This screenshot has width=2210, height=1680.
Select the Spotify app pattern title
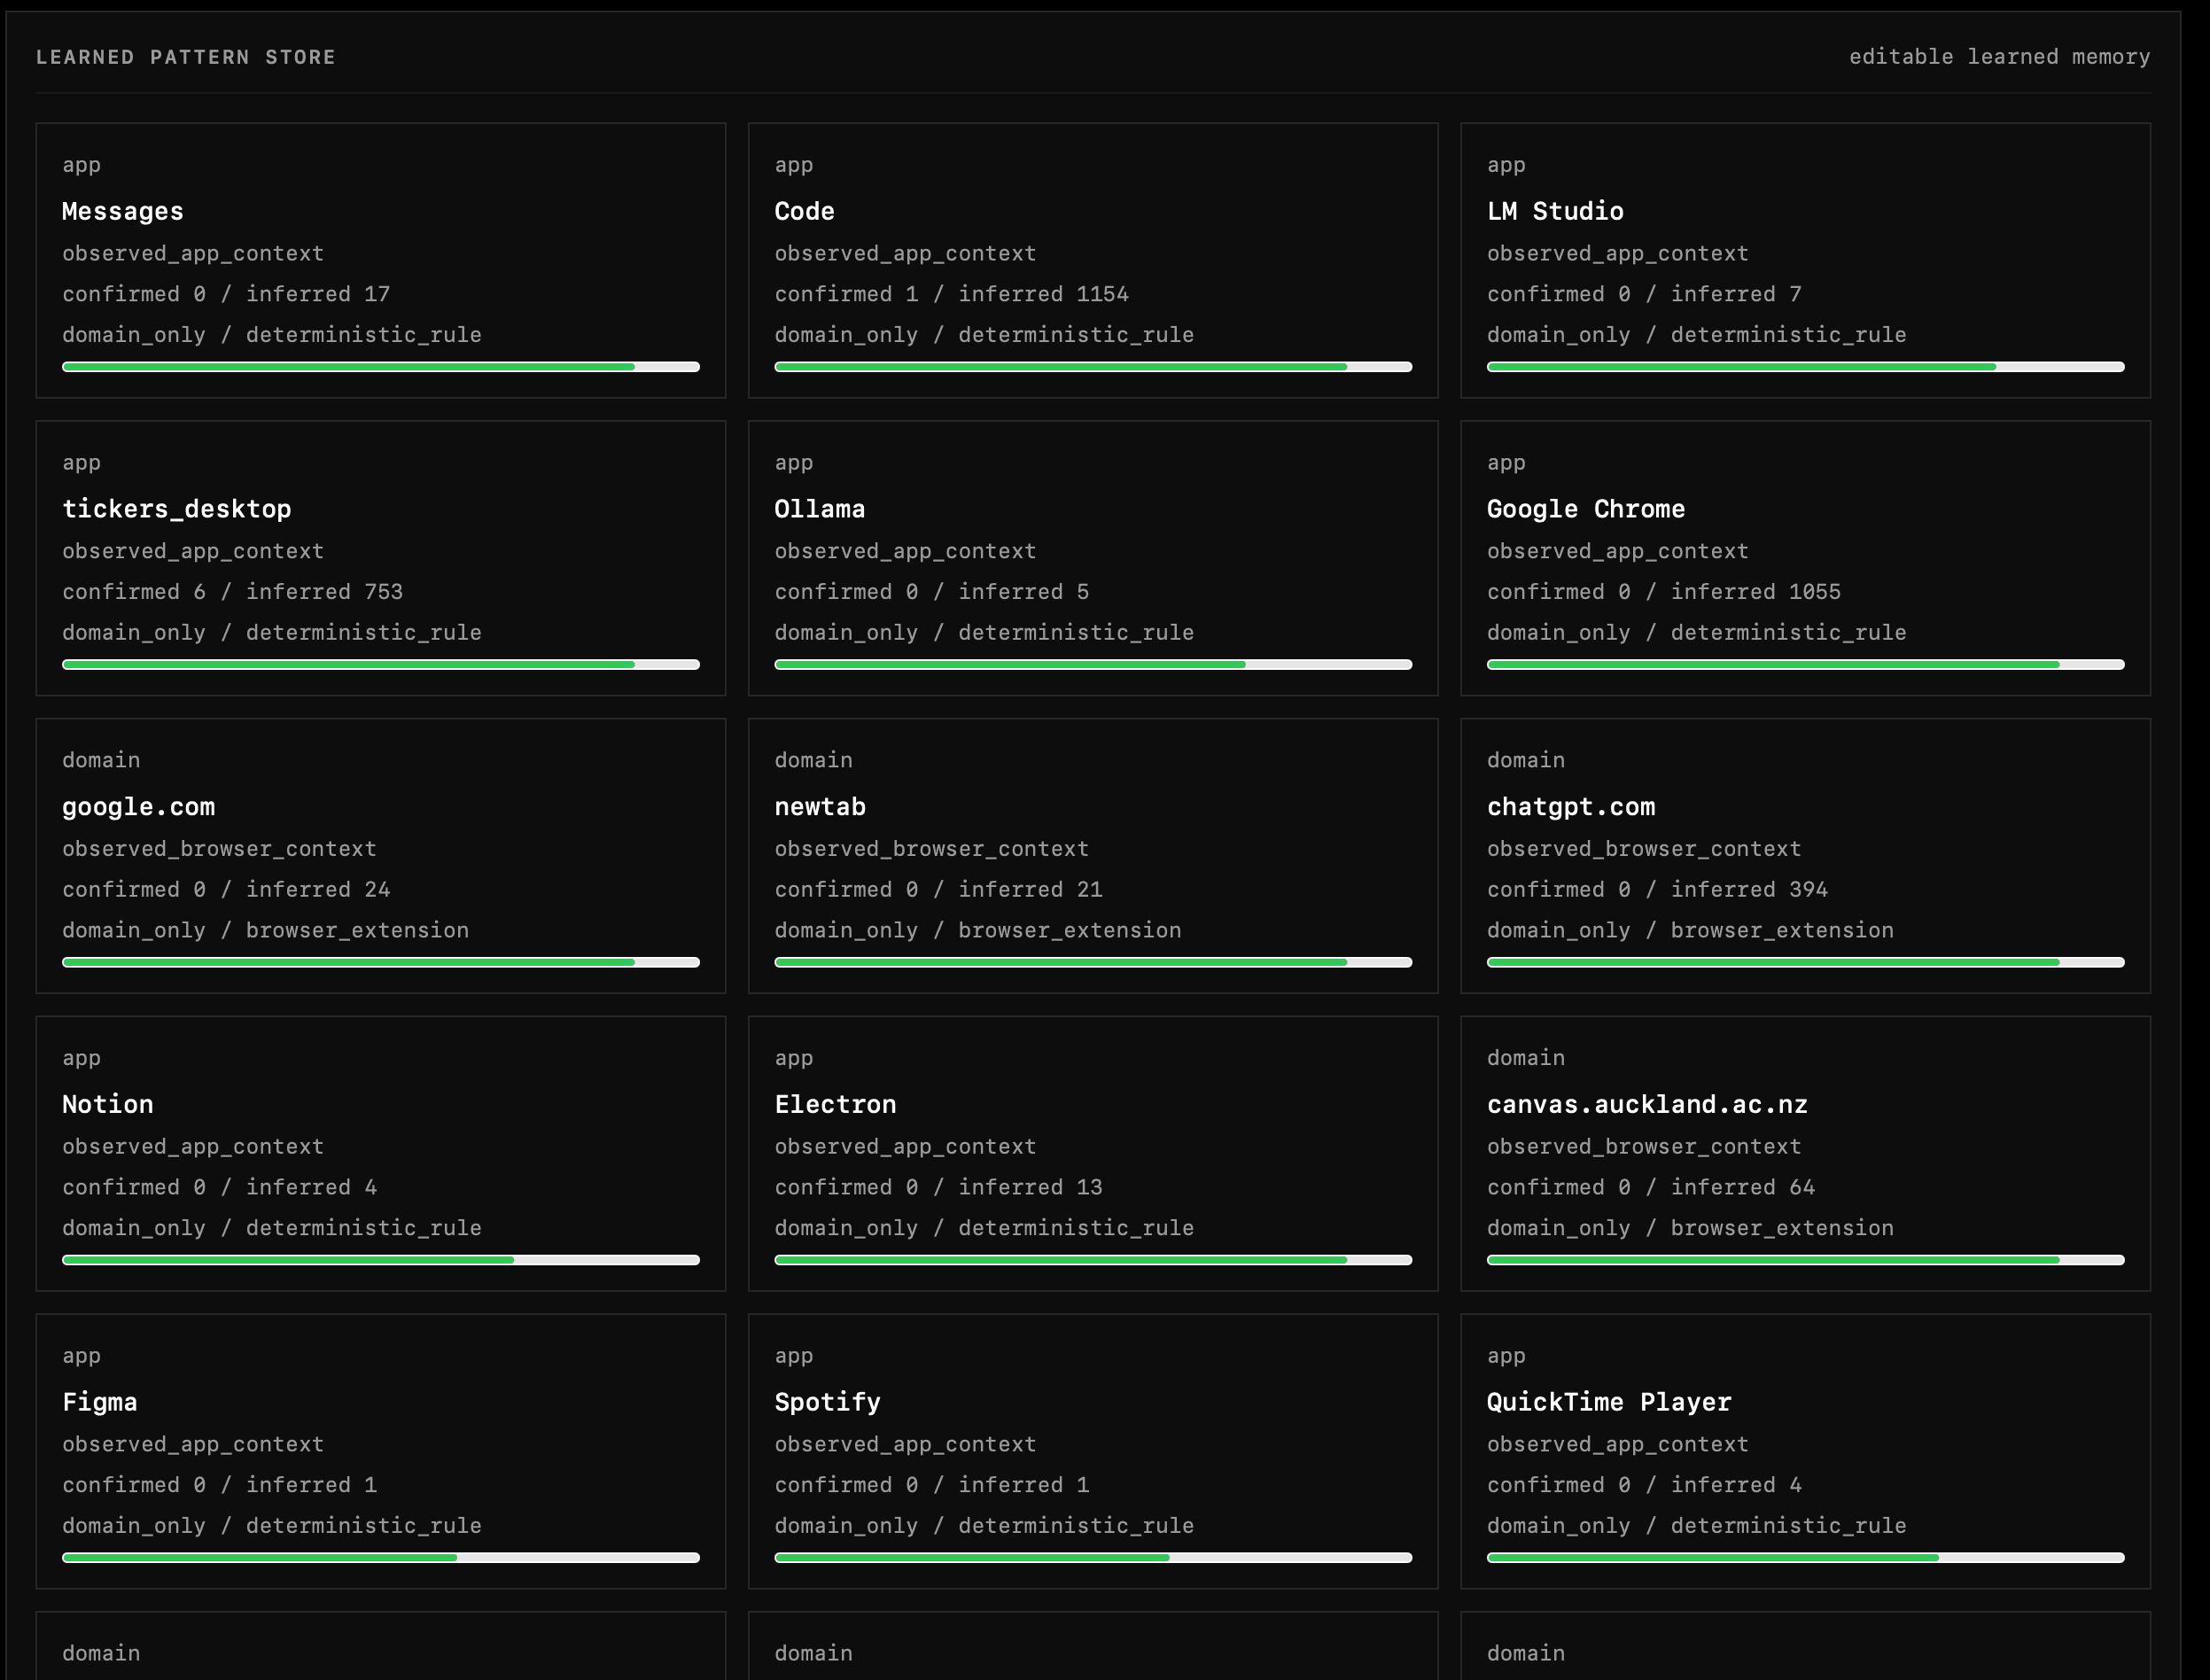[827, 1402]
